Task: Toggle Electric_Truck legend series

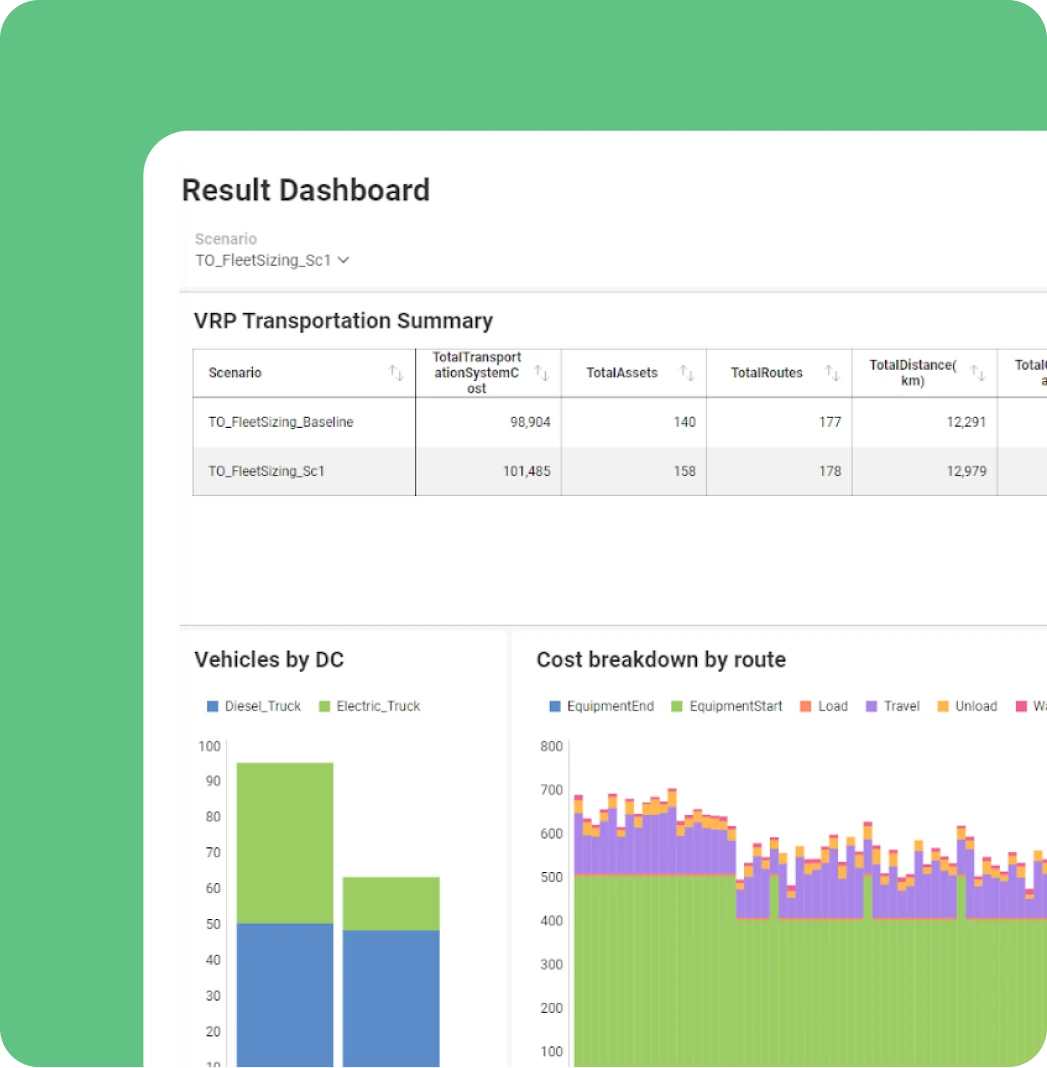Action: [x=370, y=706]
